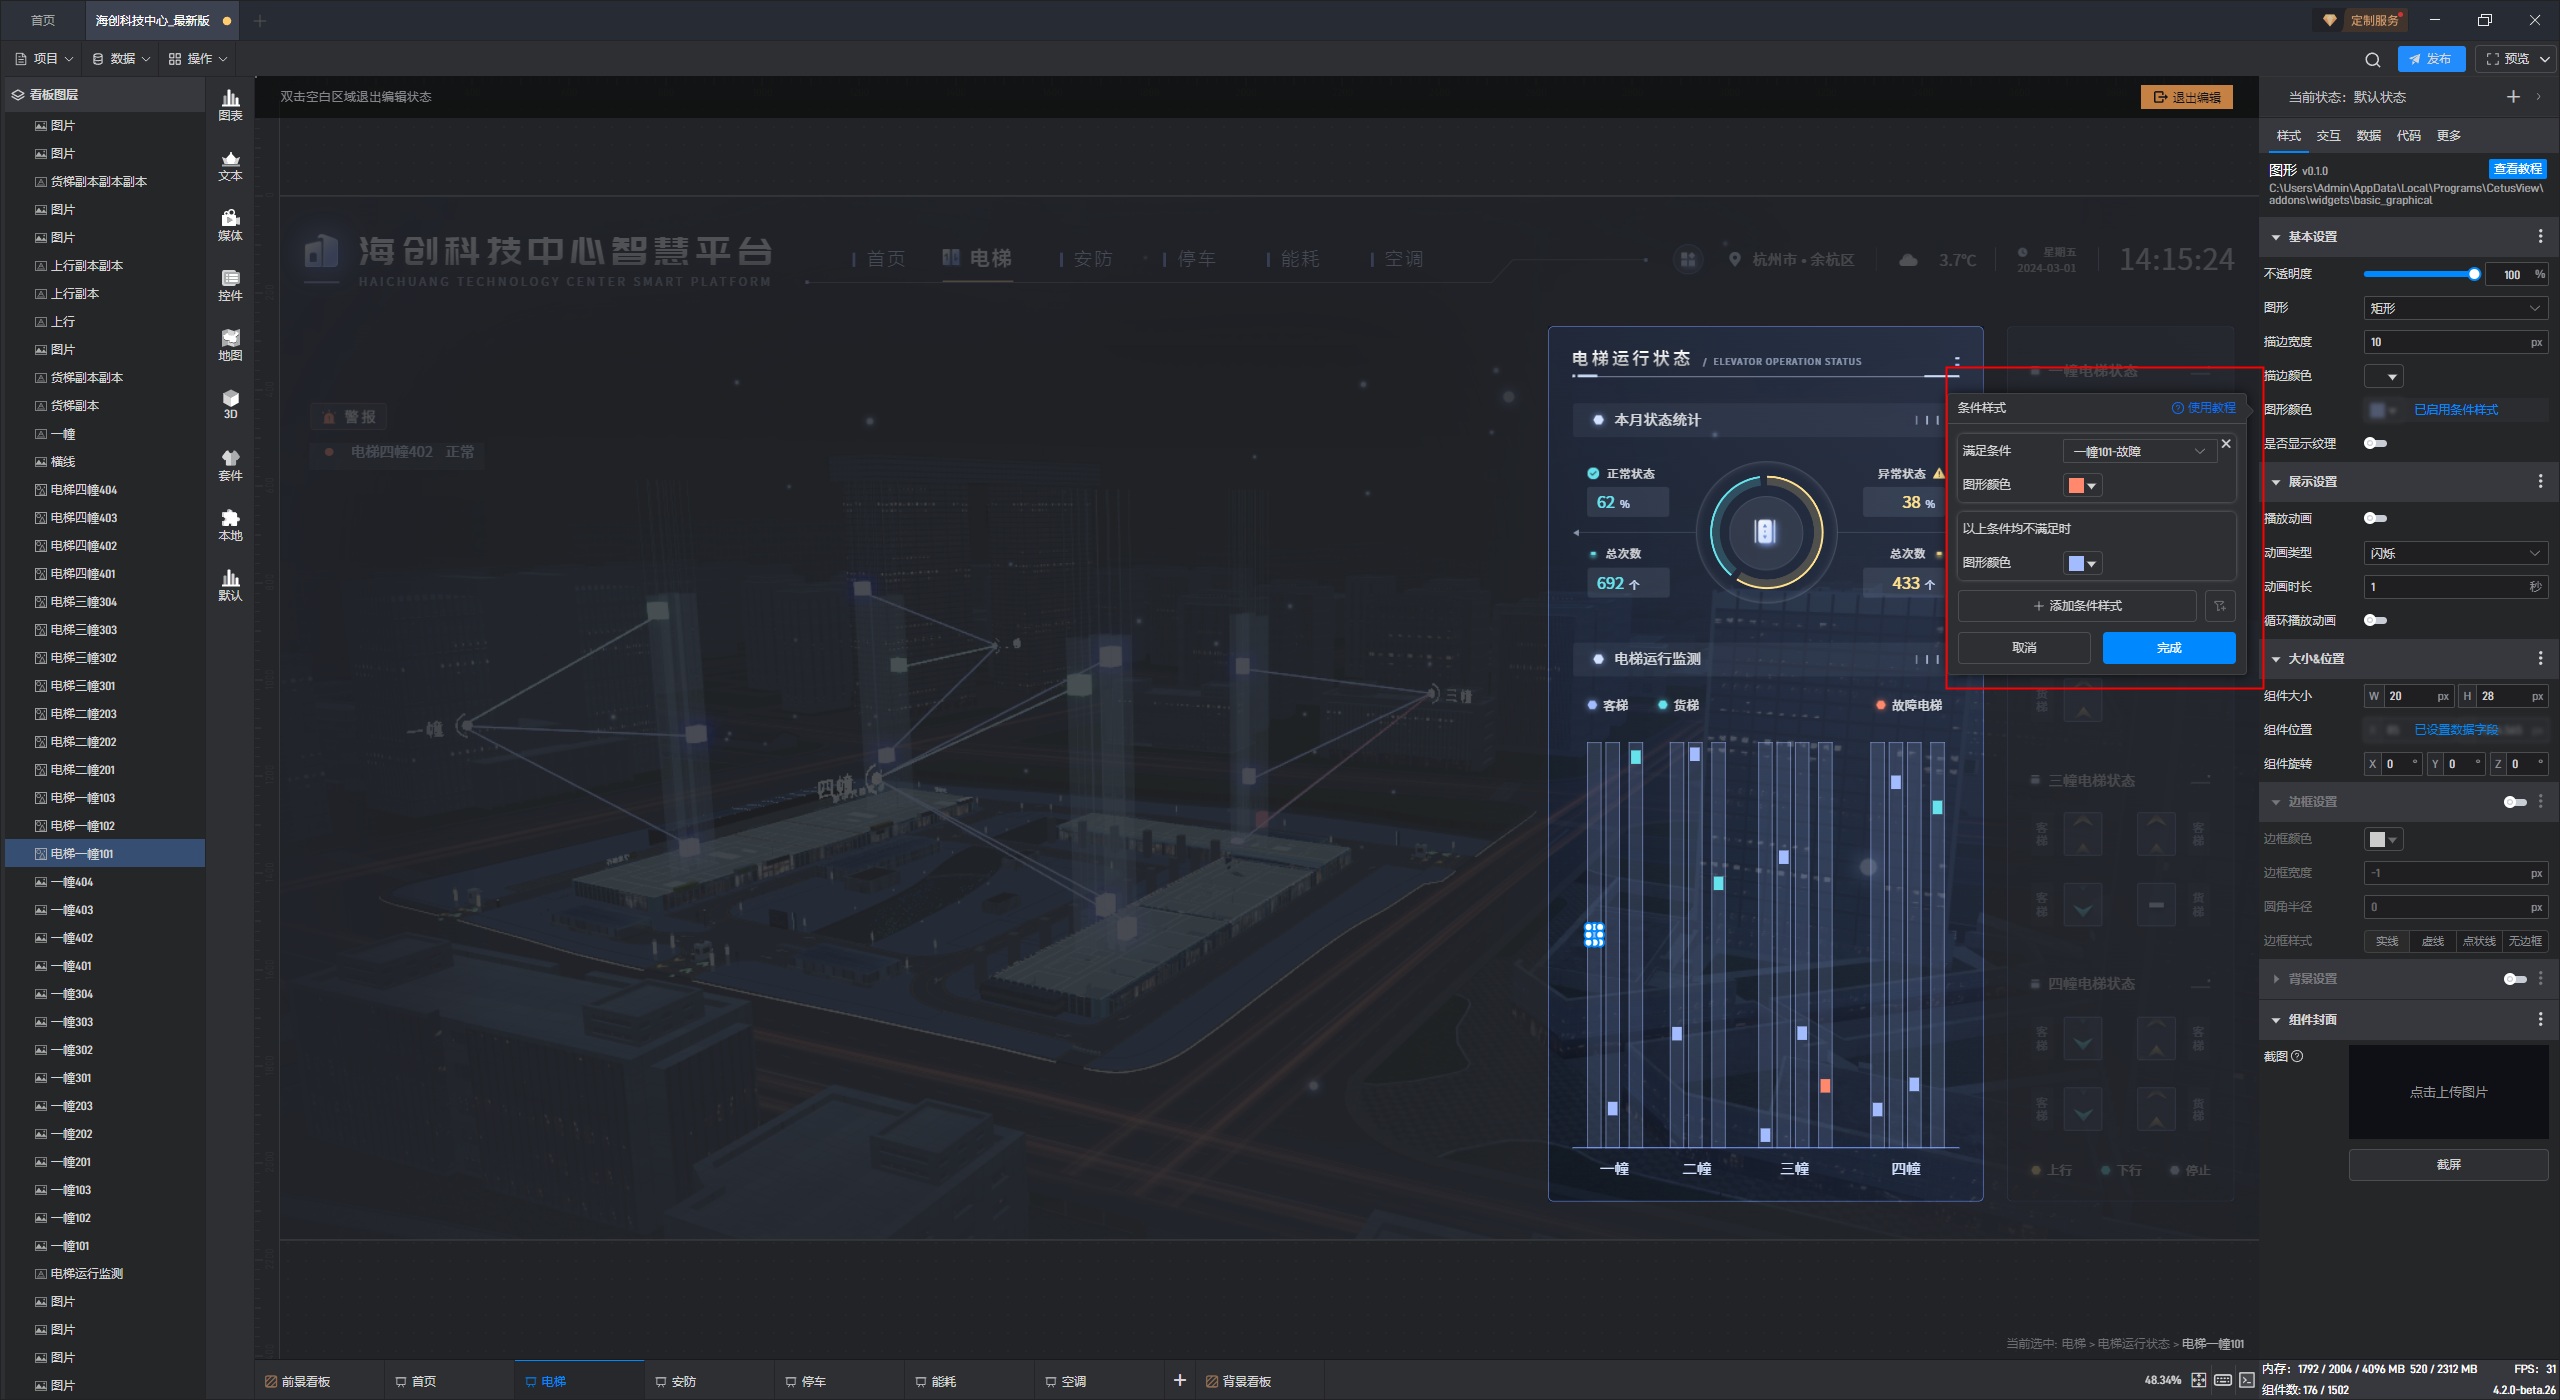Open the 动画类型 dropdown 闪烁
This screenshot has height=1400, width=2560.
tap(2455, 553)
